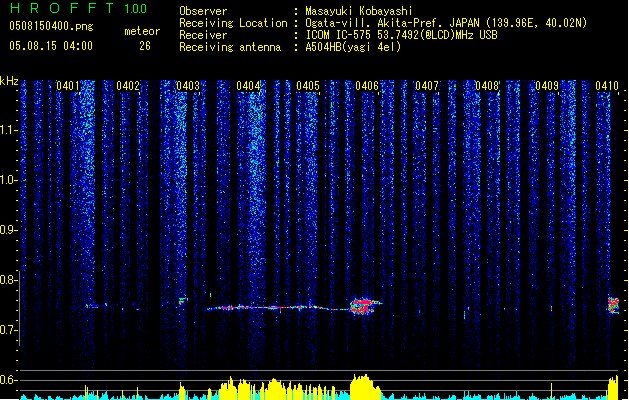
Task: Click the HROFFT 1.0.0 title text
Action: 79,8
